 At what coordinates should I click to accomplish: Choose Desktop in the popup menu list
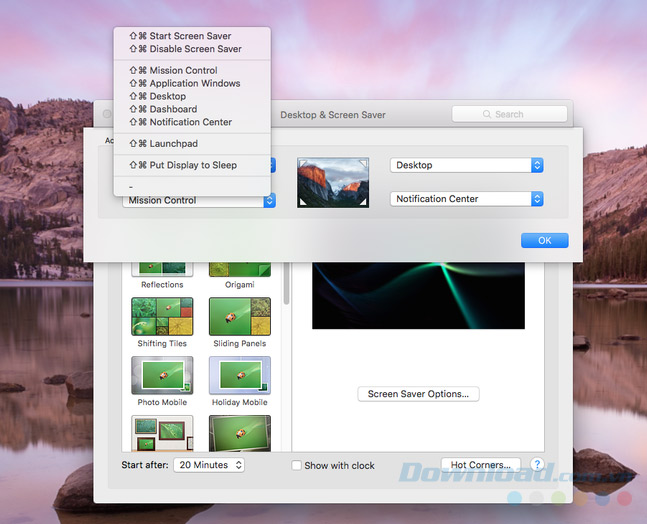click(x=192, y=96)
